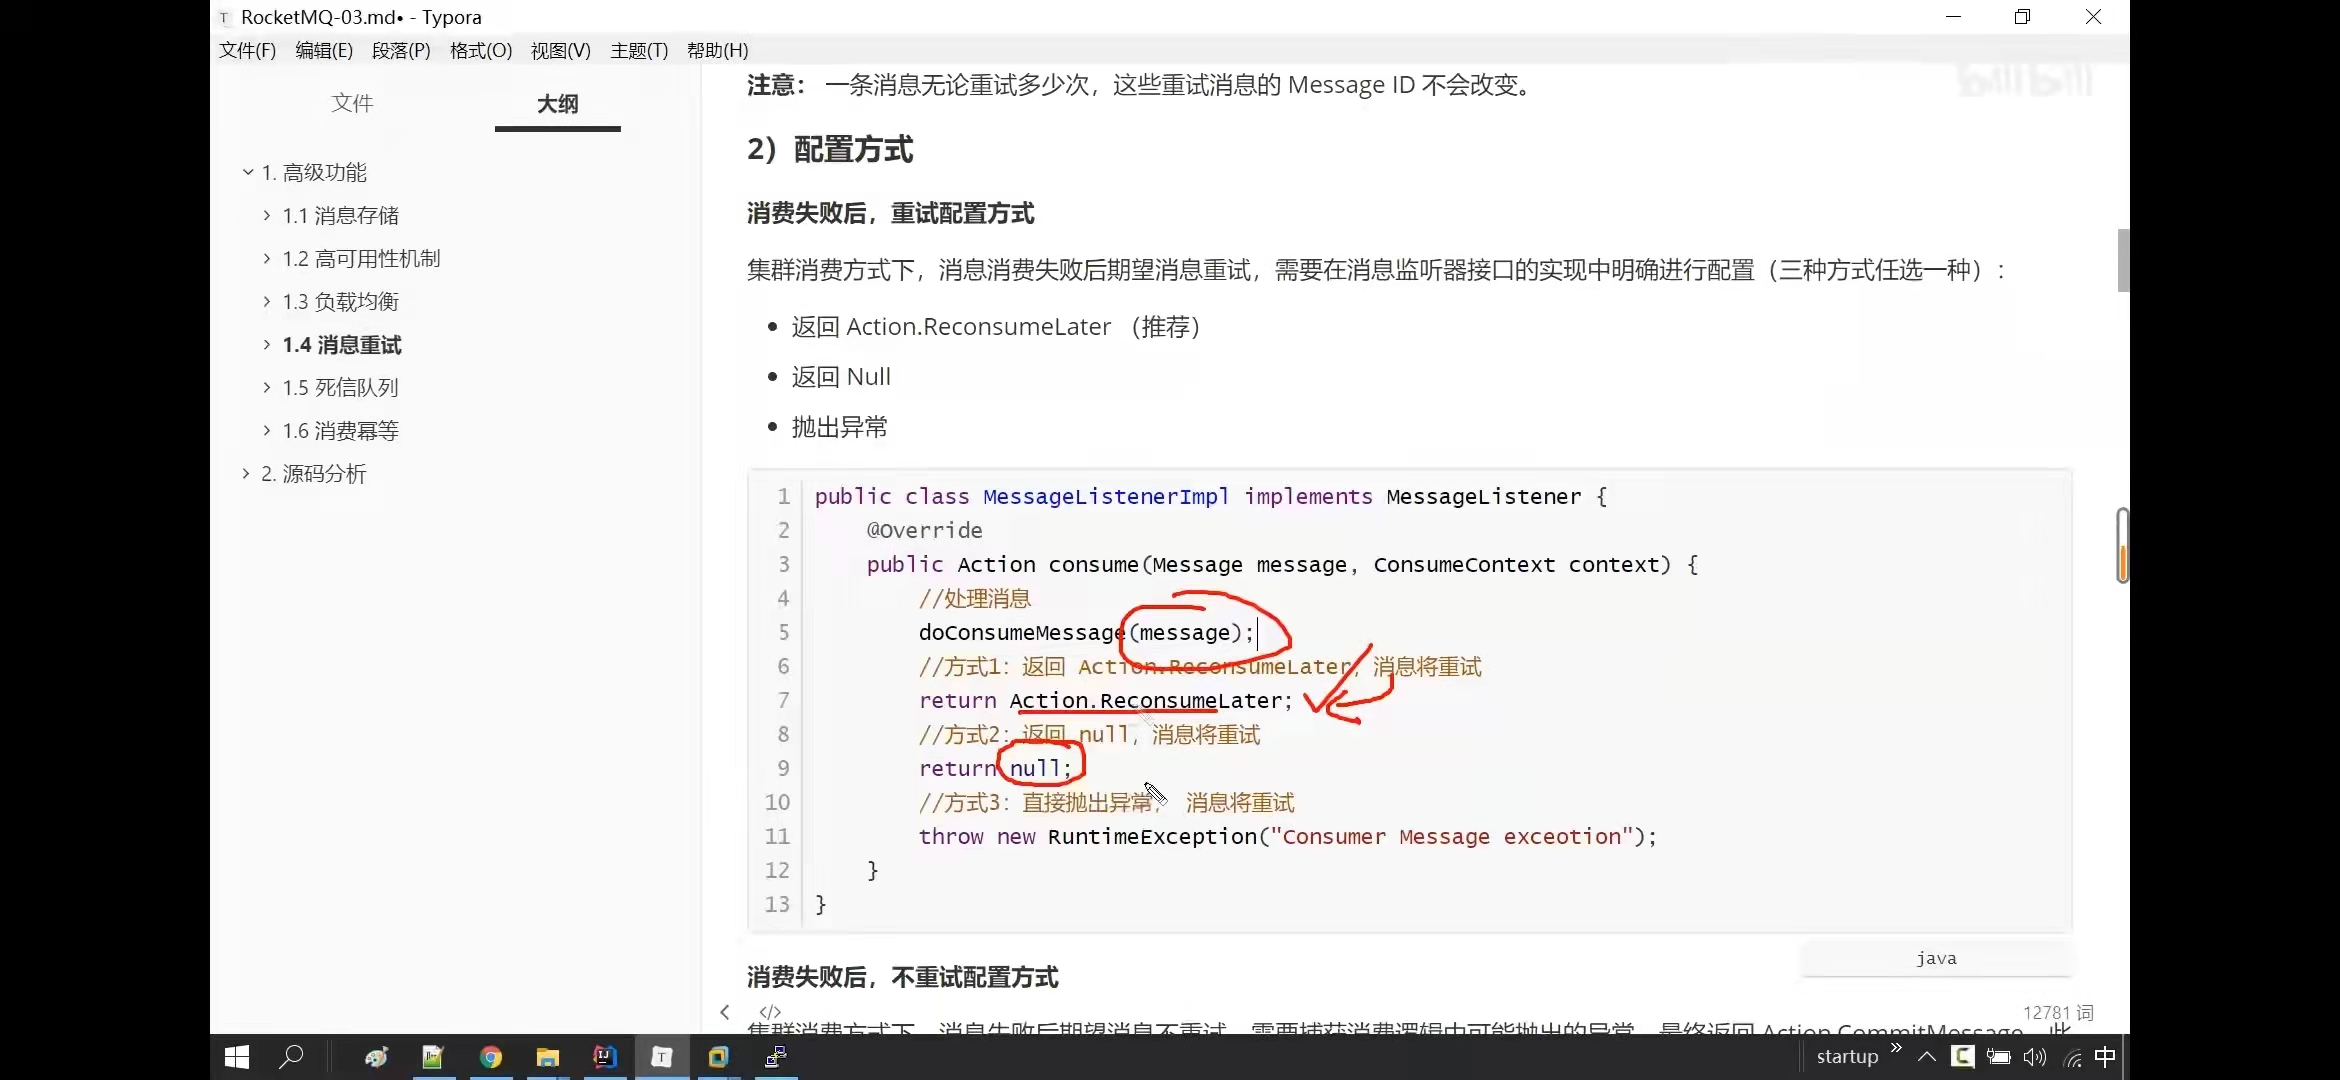Open the 主题(T) menu
This screenshot has height=1080, width=2340.
[638, 50]
